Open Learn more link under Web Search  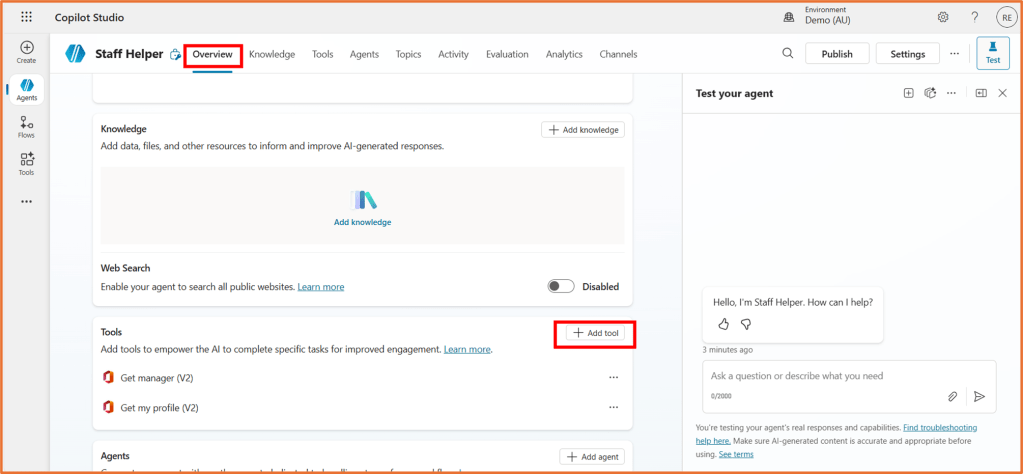(321, 287)
